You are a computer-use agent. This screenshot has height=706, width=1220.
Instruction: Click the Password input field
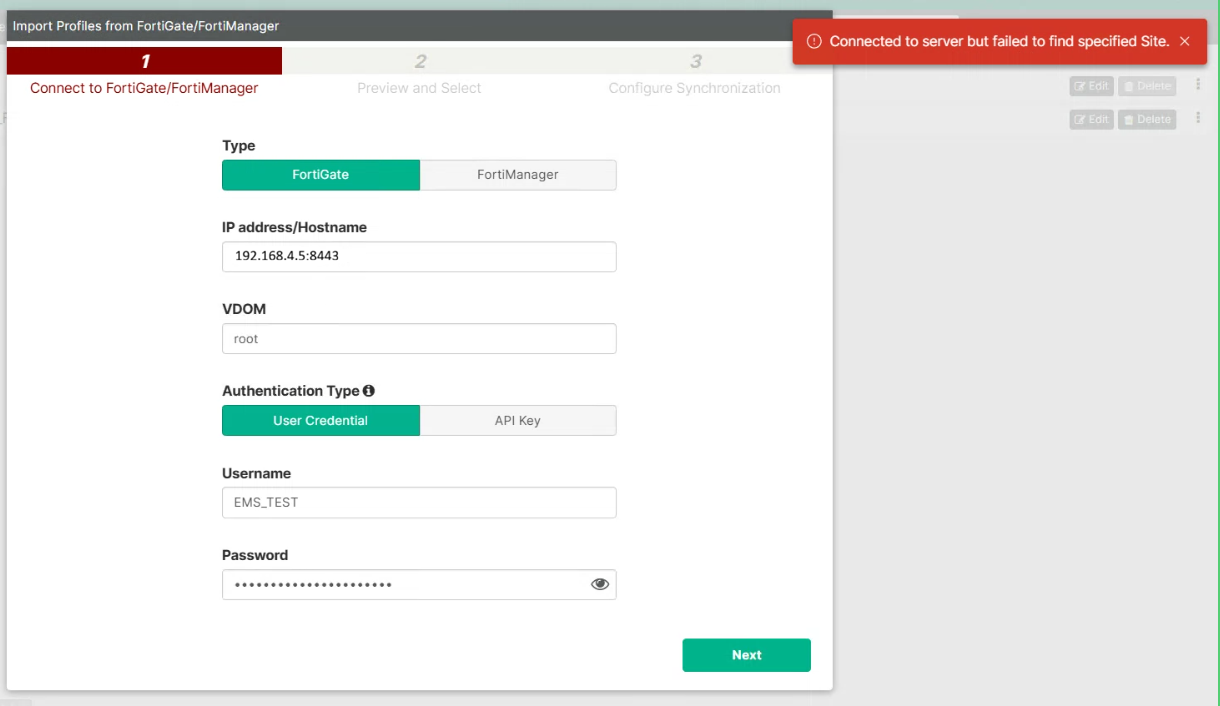coord(419,585)
